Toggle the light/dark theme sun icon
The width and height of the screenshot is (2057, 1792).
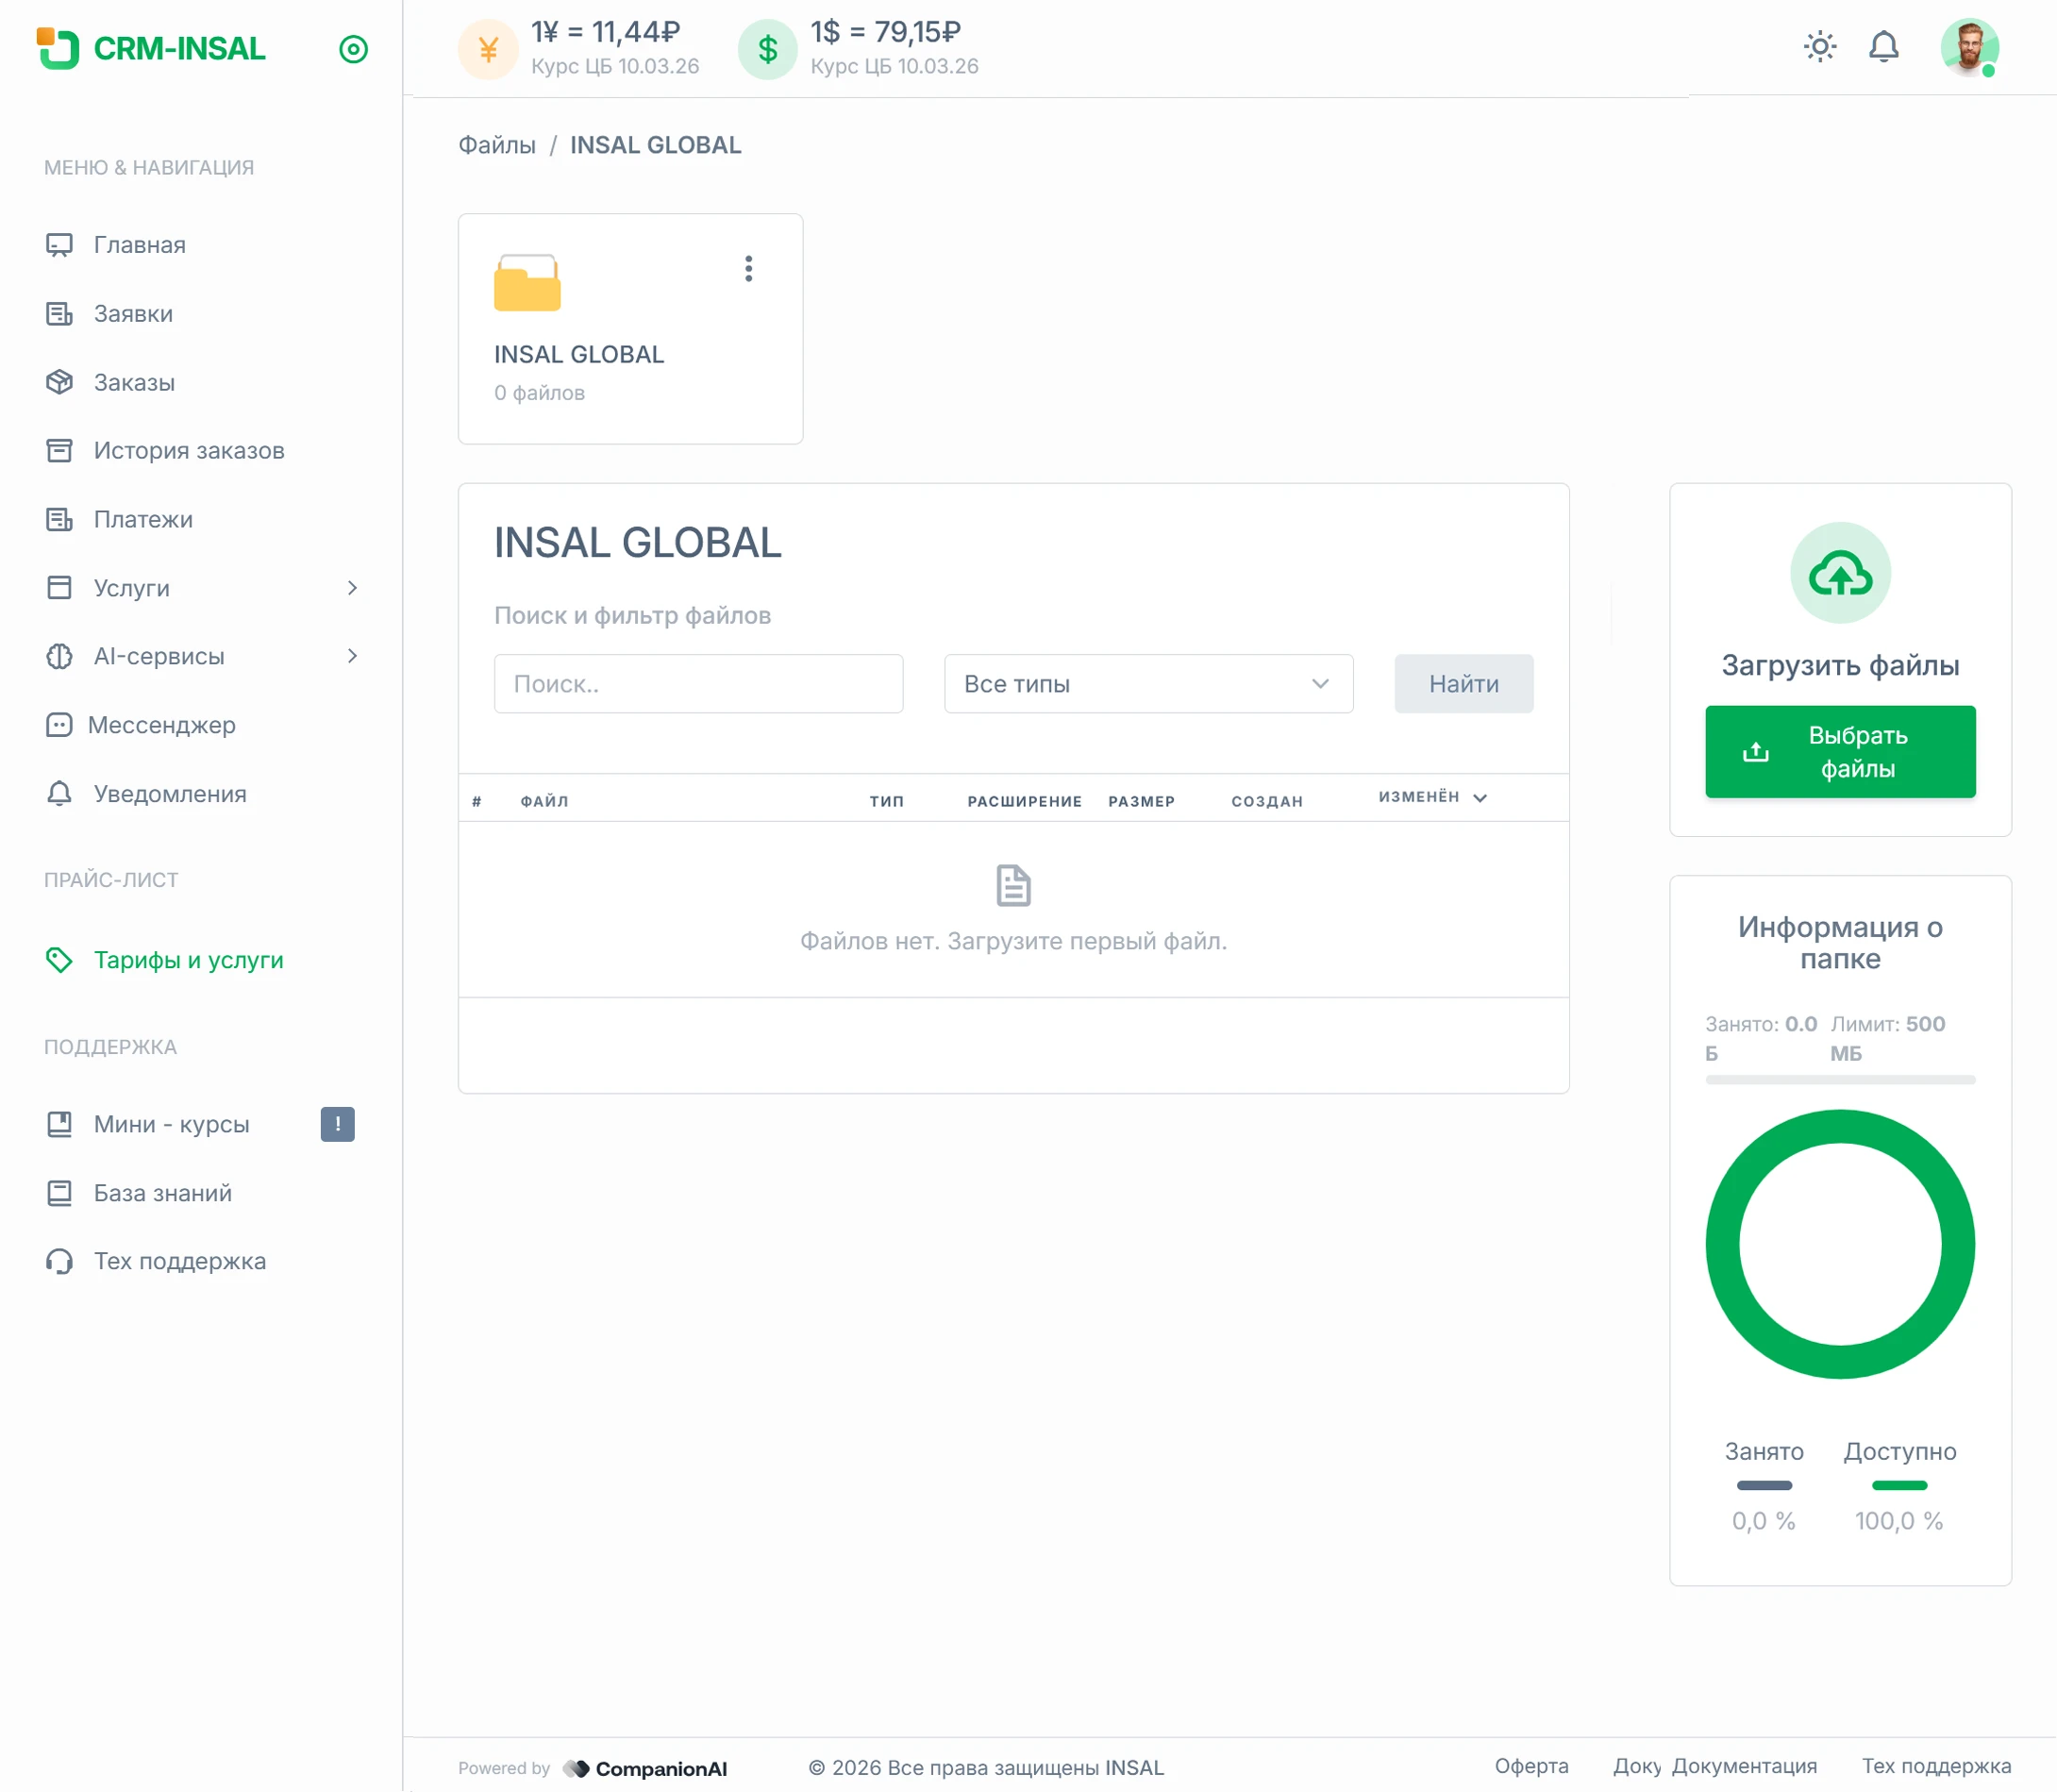[1819, 47]
